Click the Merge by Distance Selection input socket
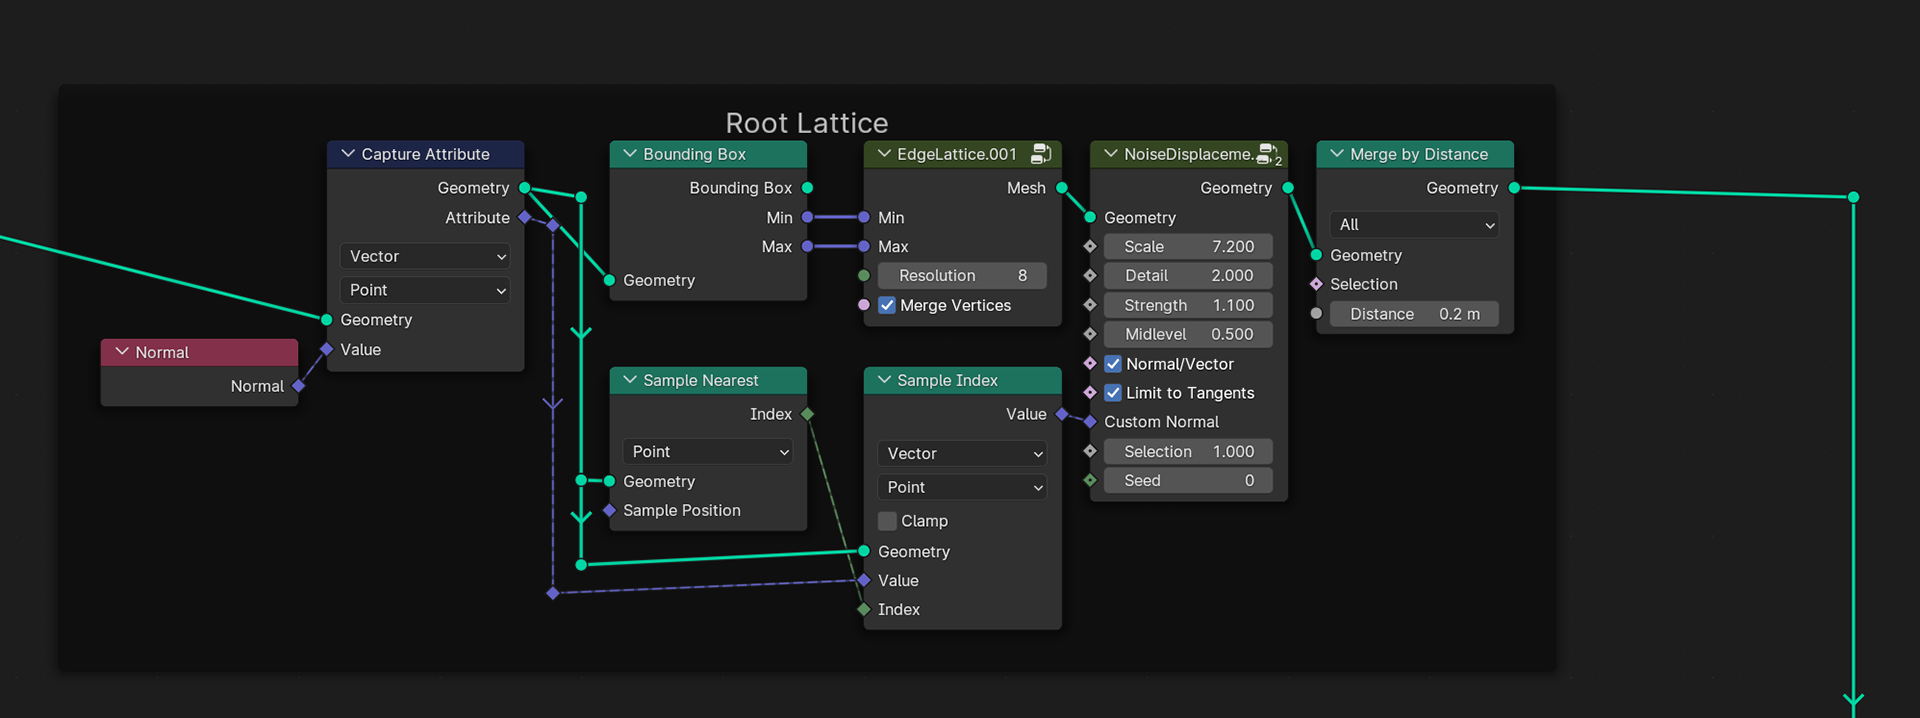1920x718 pixels. pyautogui.click(x=1316, y=284)
